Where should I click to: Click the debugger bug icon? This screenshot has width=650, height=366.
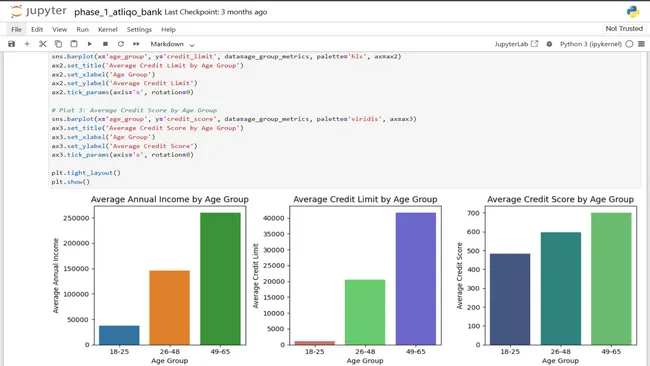point(549,44)
